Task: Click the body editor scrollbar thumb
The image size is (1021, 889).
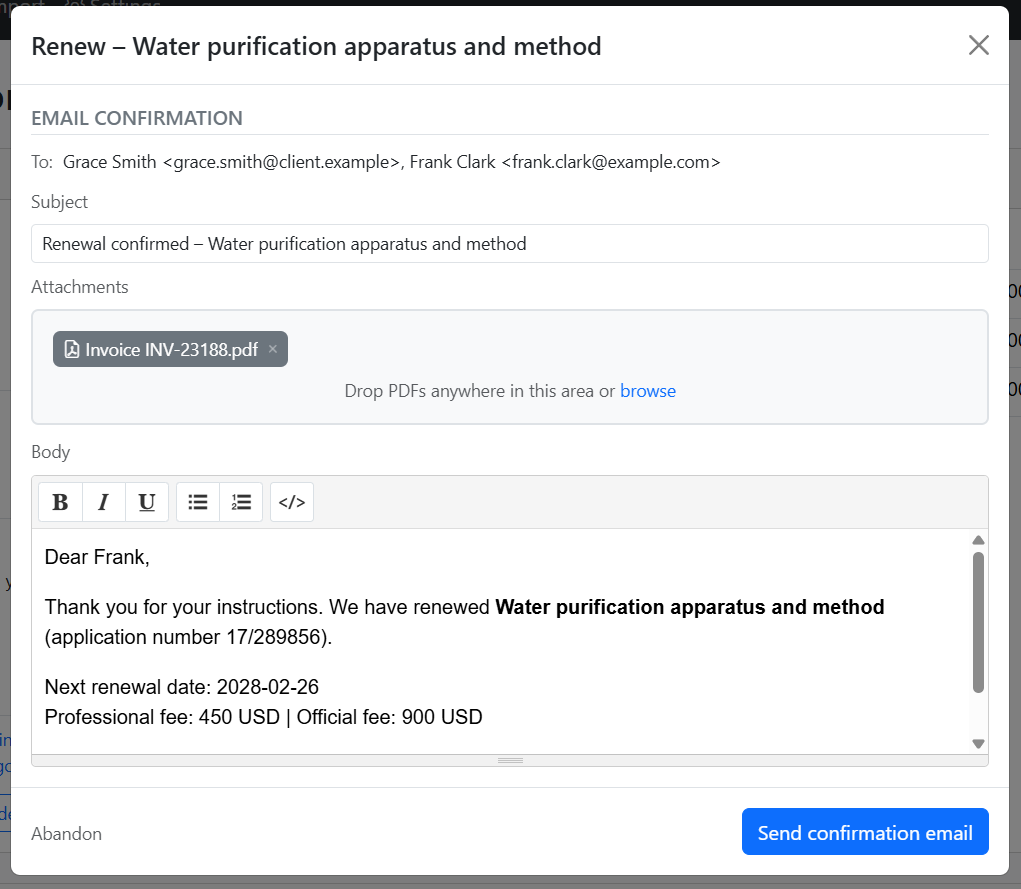Action: pos(978,620)
